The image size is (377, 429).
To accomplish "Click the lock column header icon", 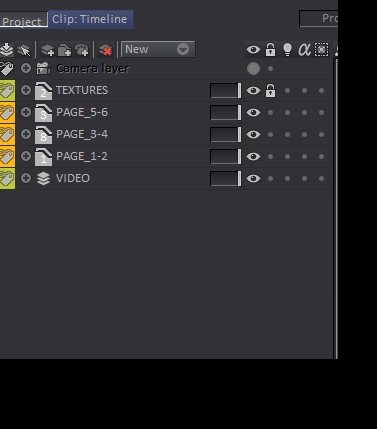I will [x=270, y=50].
